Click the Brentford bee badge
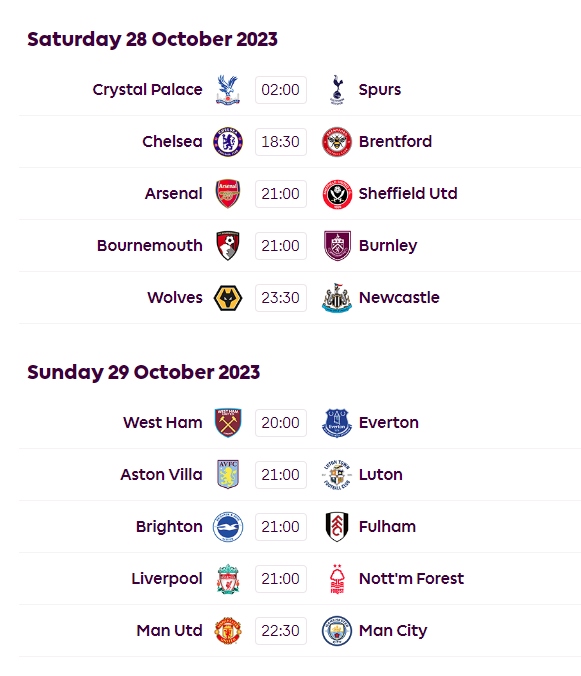Screen dimensions: 581x676 (337, 142)
